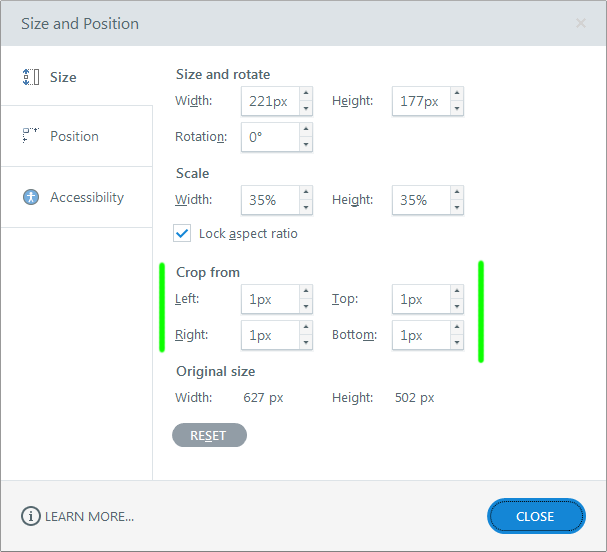Click the Learn More info icon
Image resolution: width=607 pixels, height=552 pixels.
tap(30, 516)
